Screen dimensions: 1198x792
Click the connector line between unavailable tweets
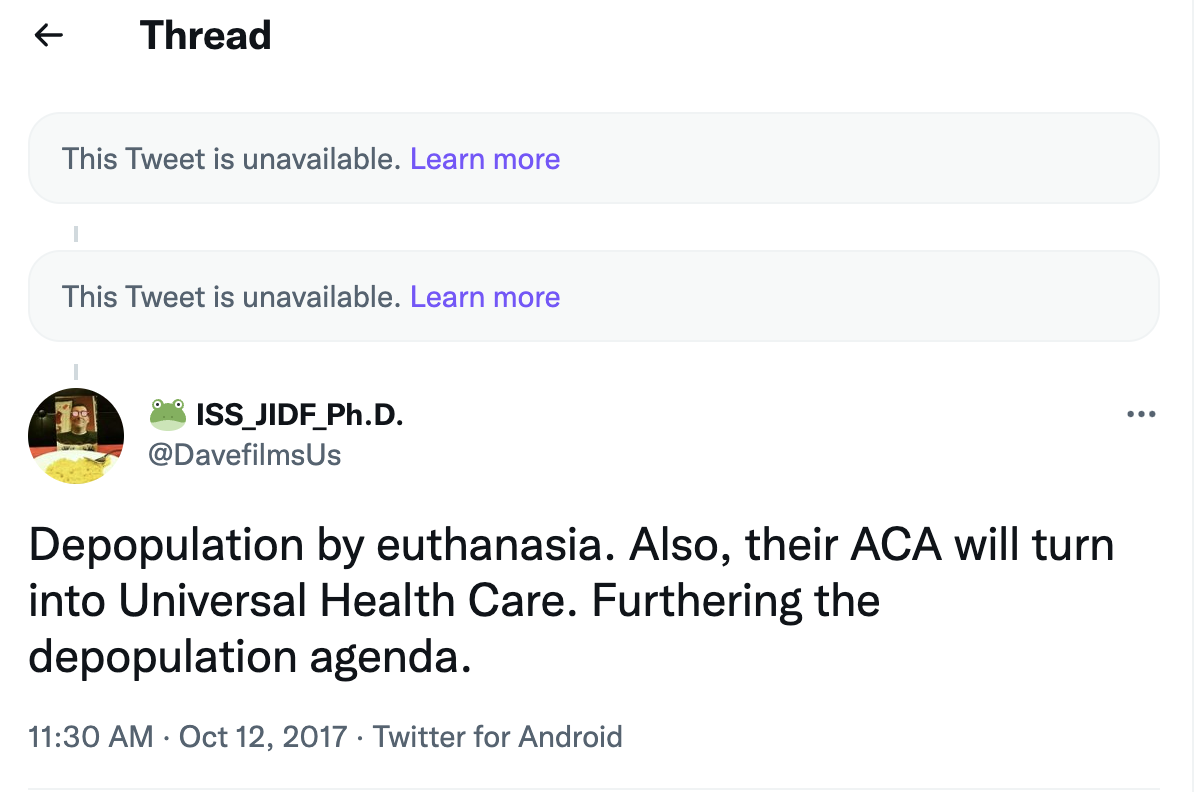[76, 235]
